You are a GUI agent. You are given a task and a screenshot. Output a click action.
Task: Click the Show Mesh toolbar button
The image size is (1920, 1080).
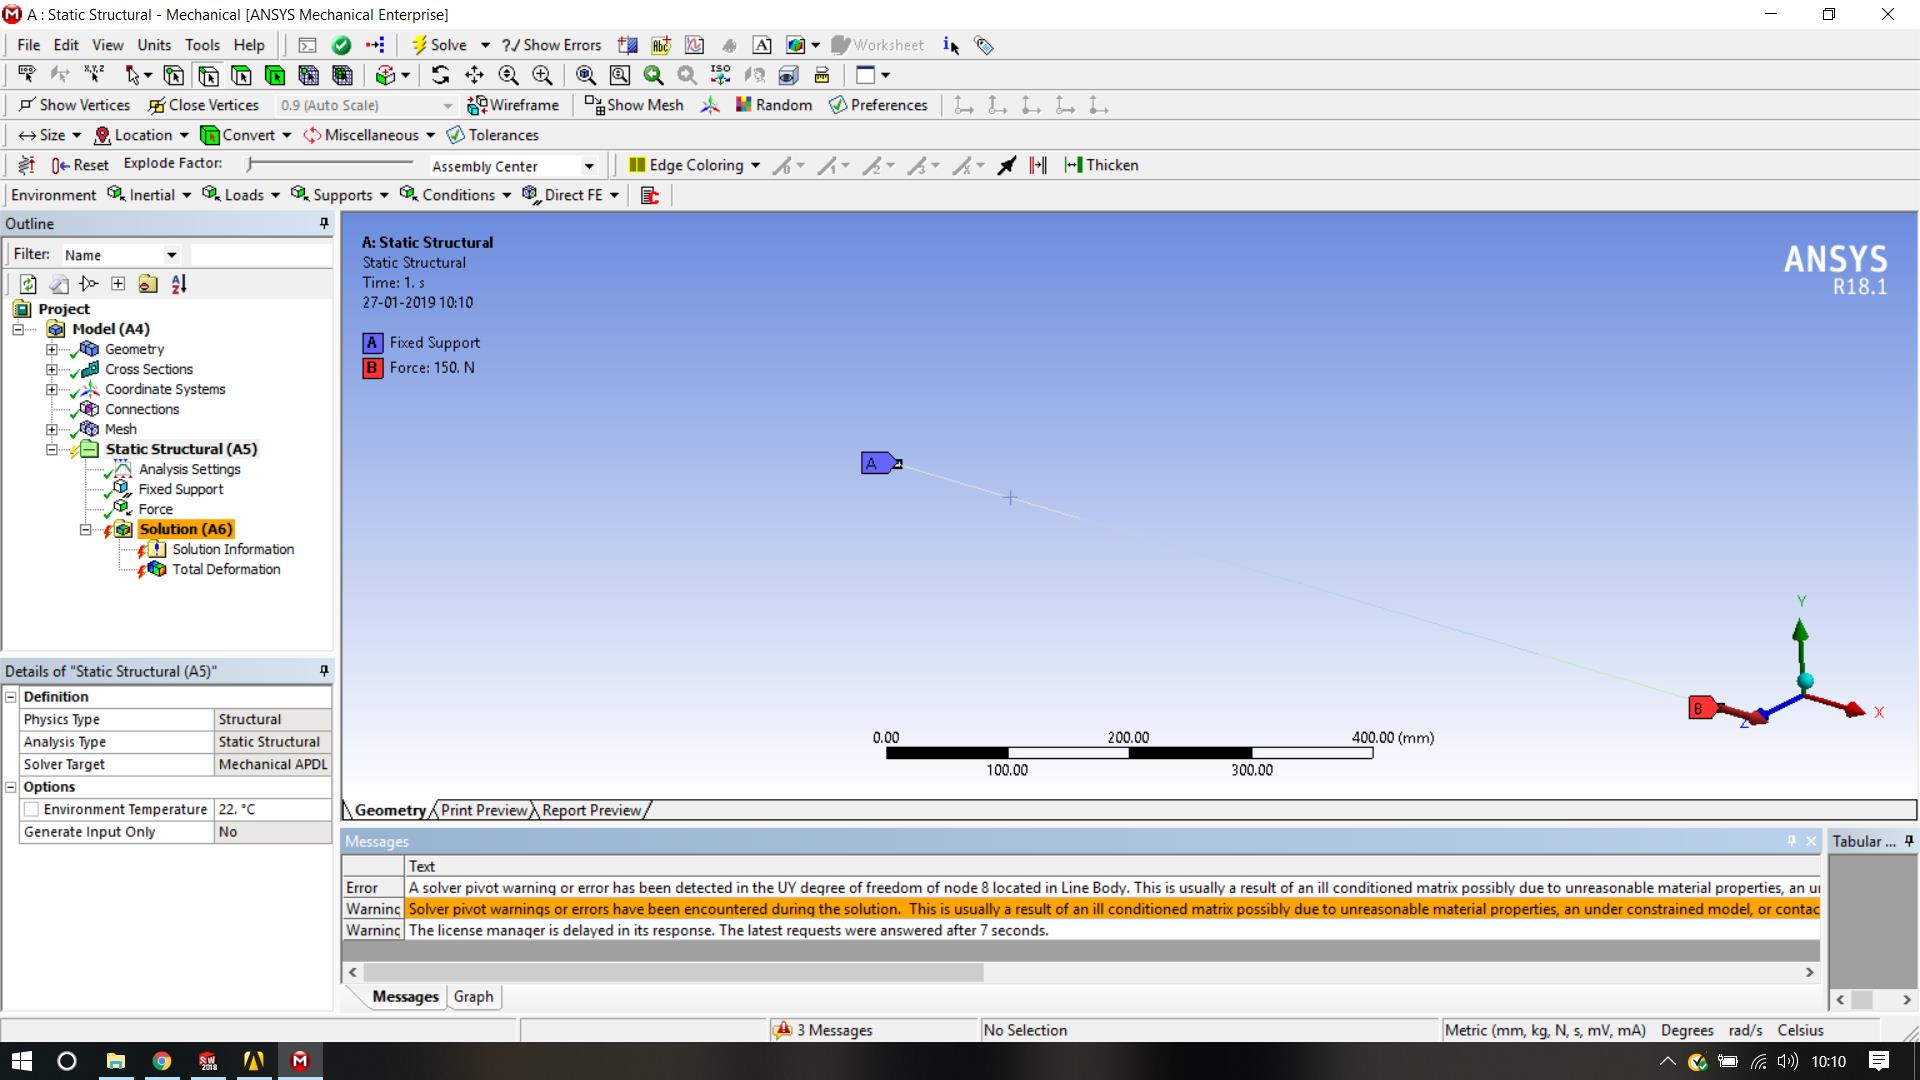pyautogui.click(x=634, y=105)
